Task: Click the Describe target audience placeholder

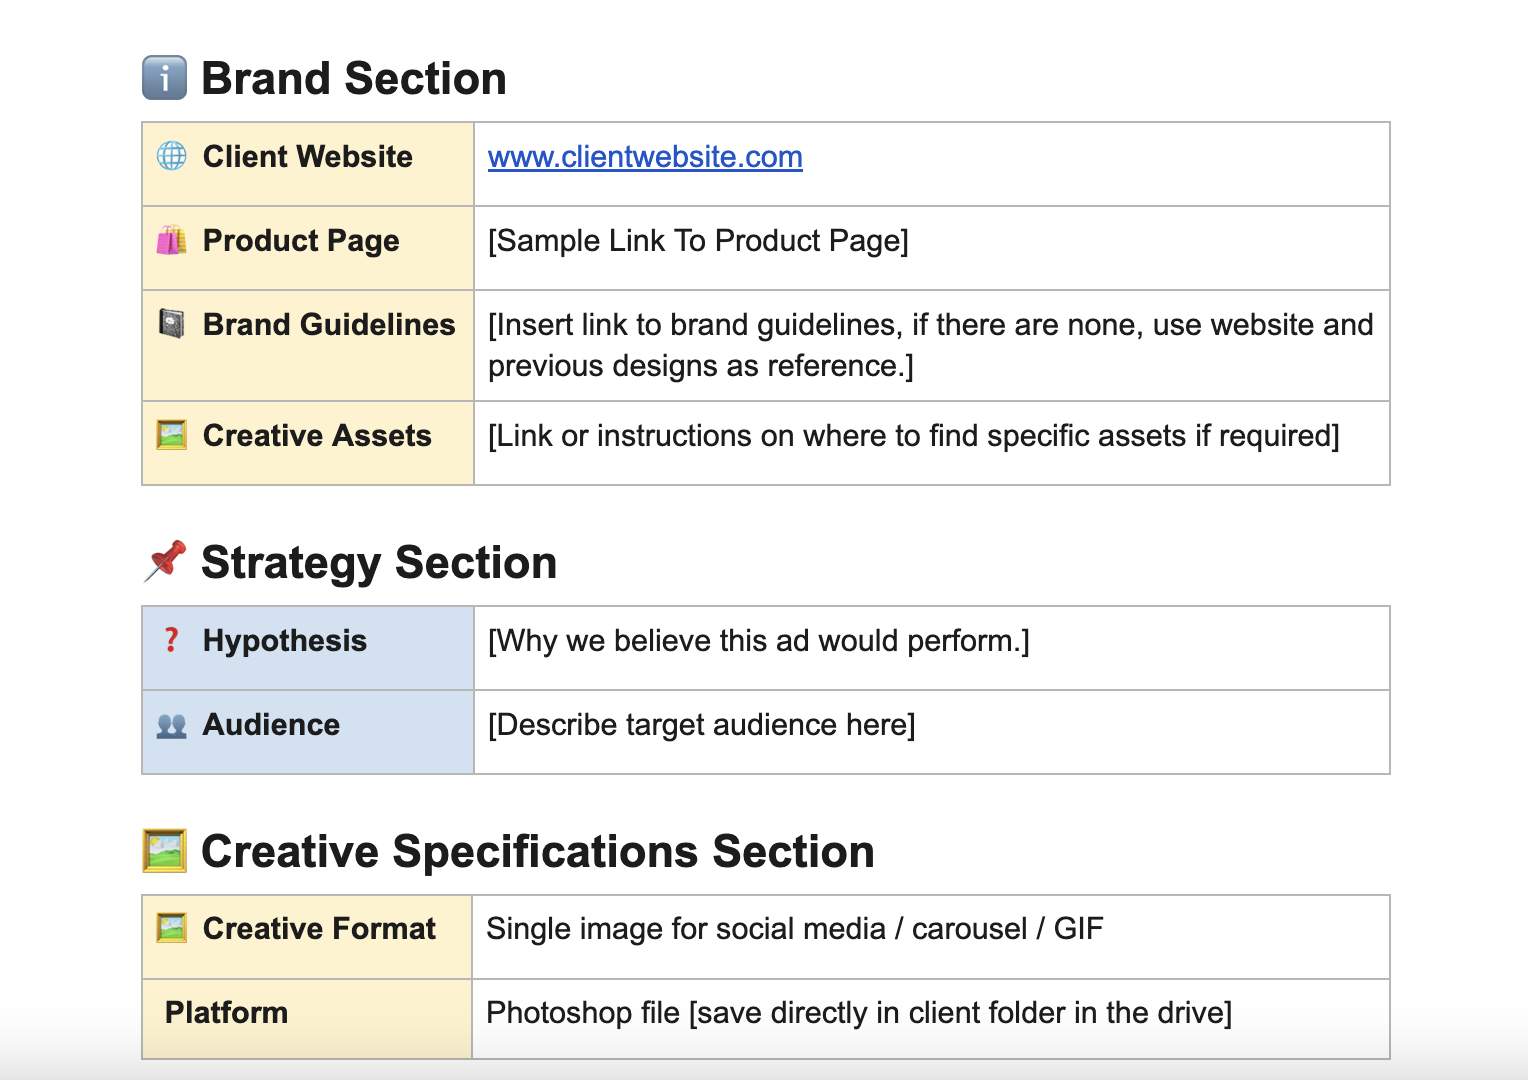Action: (701, 725)
